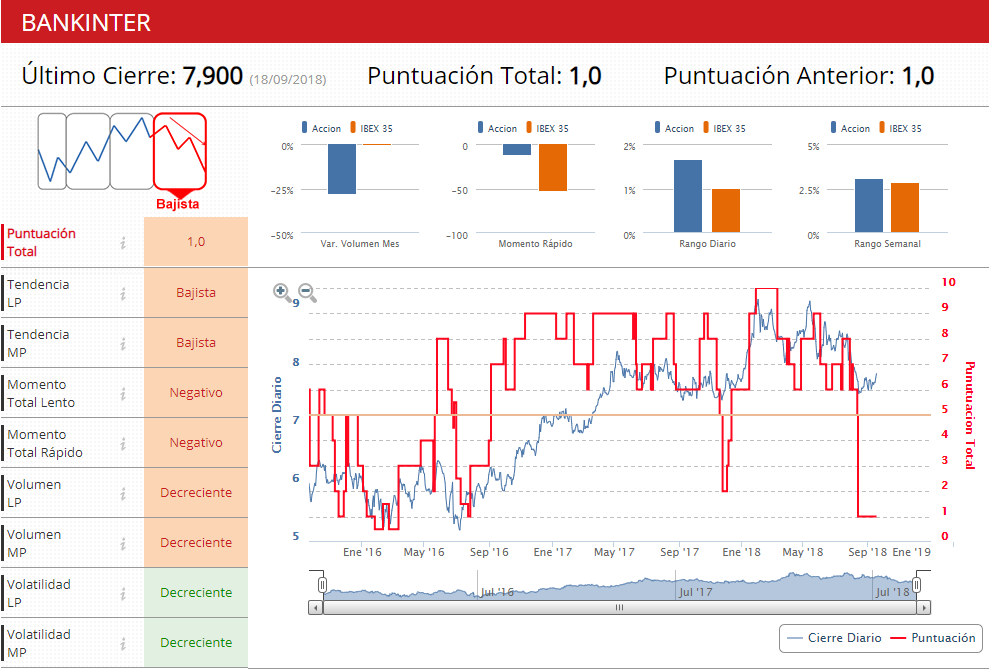Click the Jul '17 marker in the navigator
Viewport: 989px width, 669px height.
coord(696,592)
